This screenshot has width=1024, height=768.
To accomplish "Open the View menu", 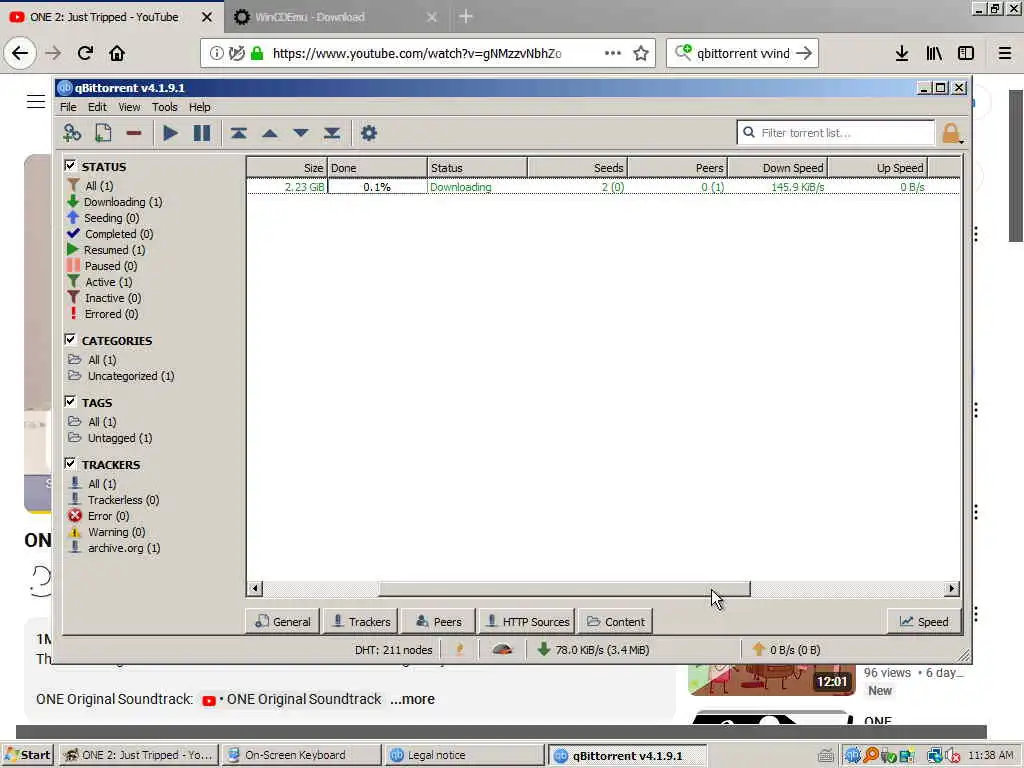I will [129, 107].
